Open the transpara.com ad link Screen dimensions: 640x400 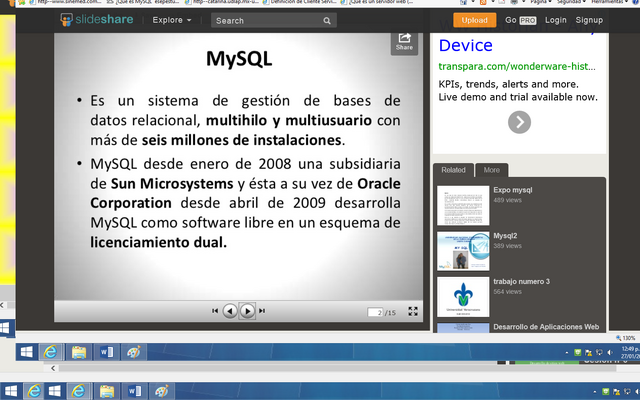pyautogui.click(x=517, y=66)
